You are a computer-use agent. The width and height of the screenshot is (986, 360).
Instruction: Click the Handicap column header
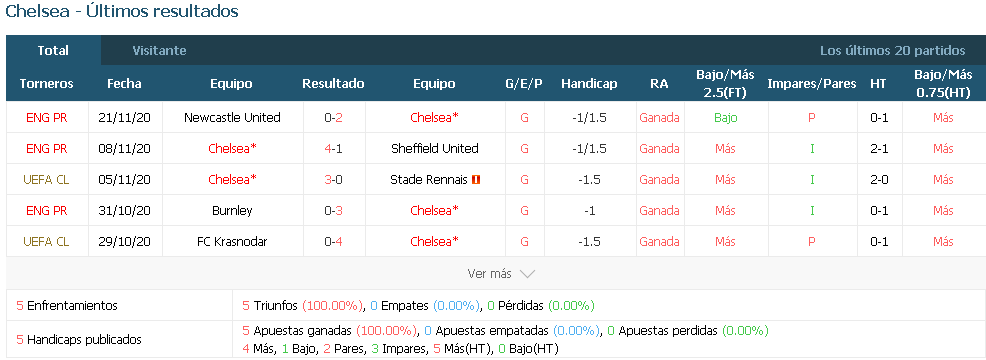pyautogui.click(x=589, y=84)
